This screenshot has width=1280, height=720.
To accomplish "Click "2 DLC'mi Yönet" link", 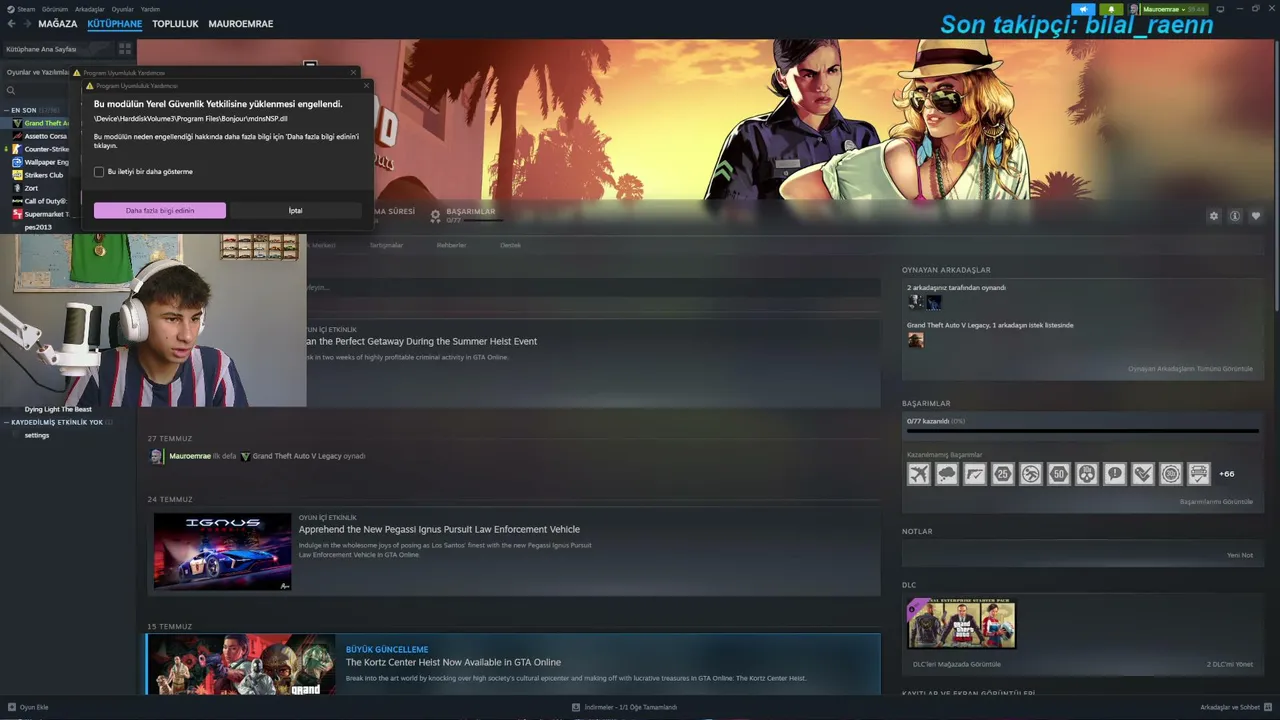I will click(x=1230, y=664).
